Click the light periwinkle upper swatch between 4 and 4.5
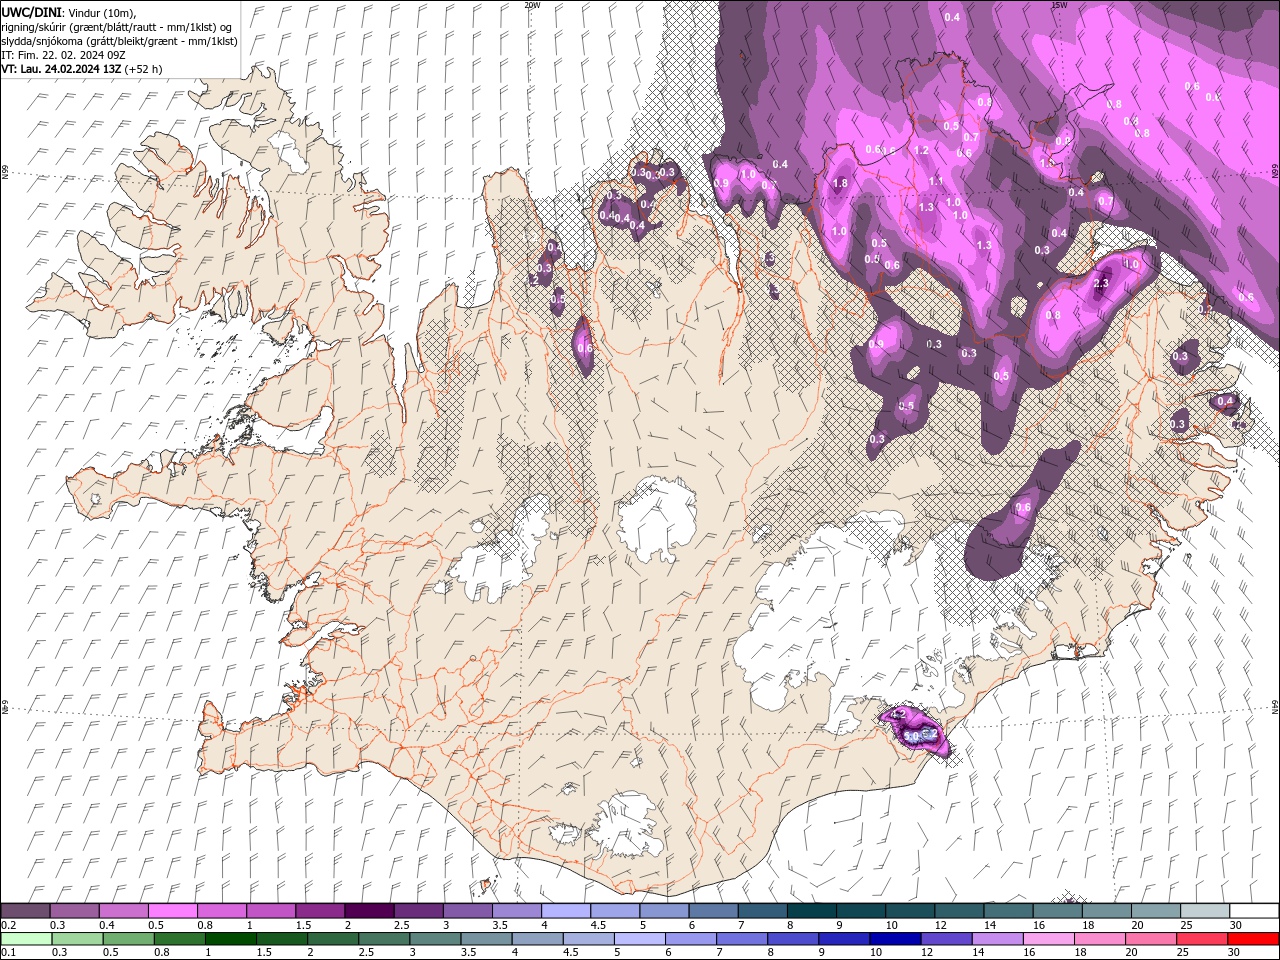Viewport: 1280px width, 960px height. [565, 911]
